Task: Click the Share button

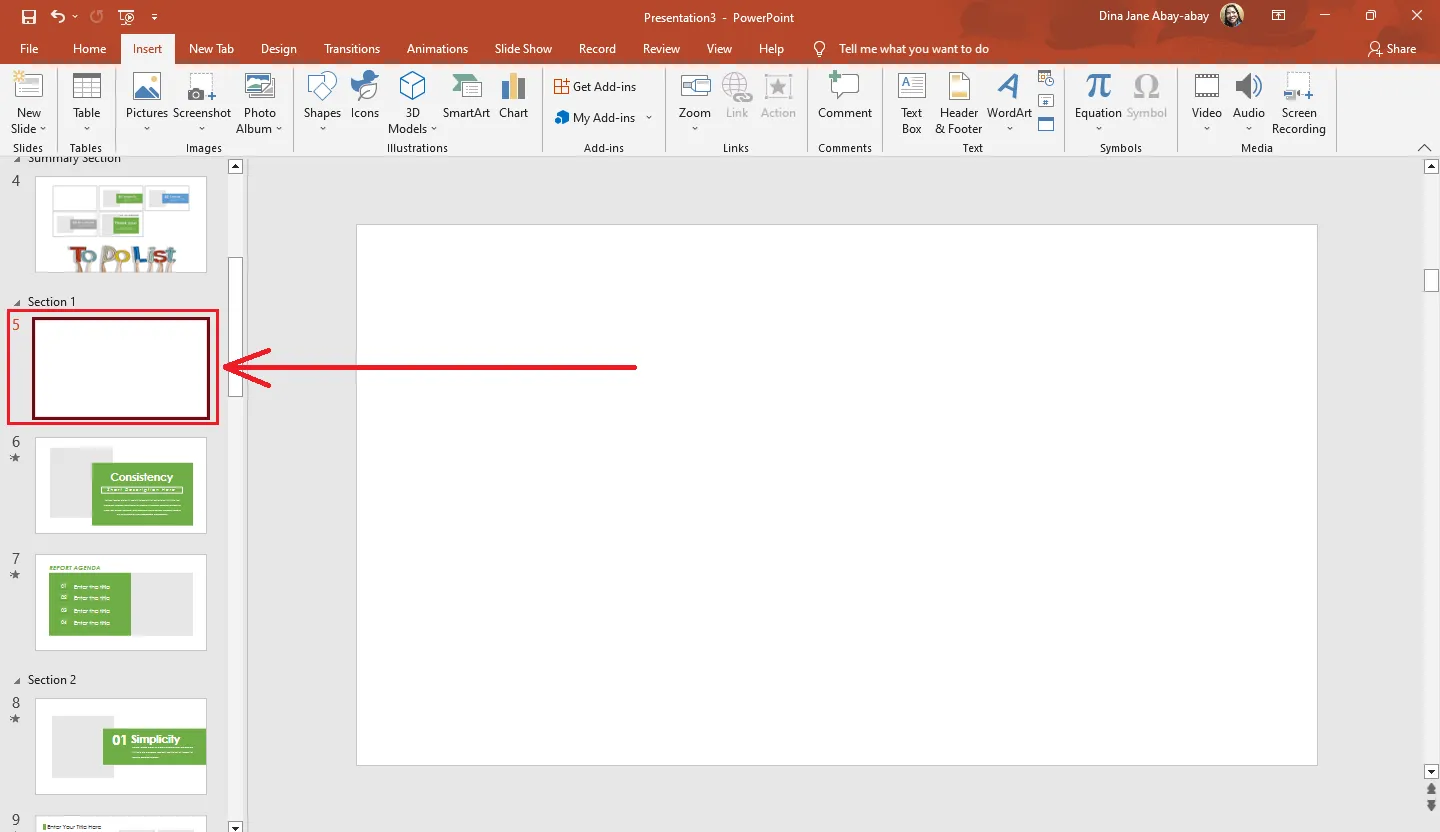Action: tap(1392, 48)
